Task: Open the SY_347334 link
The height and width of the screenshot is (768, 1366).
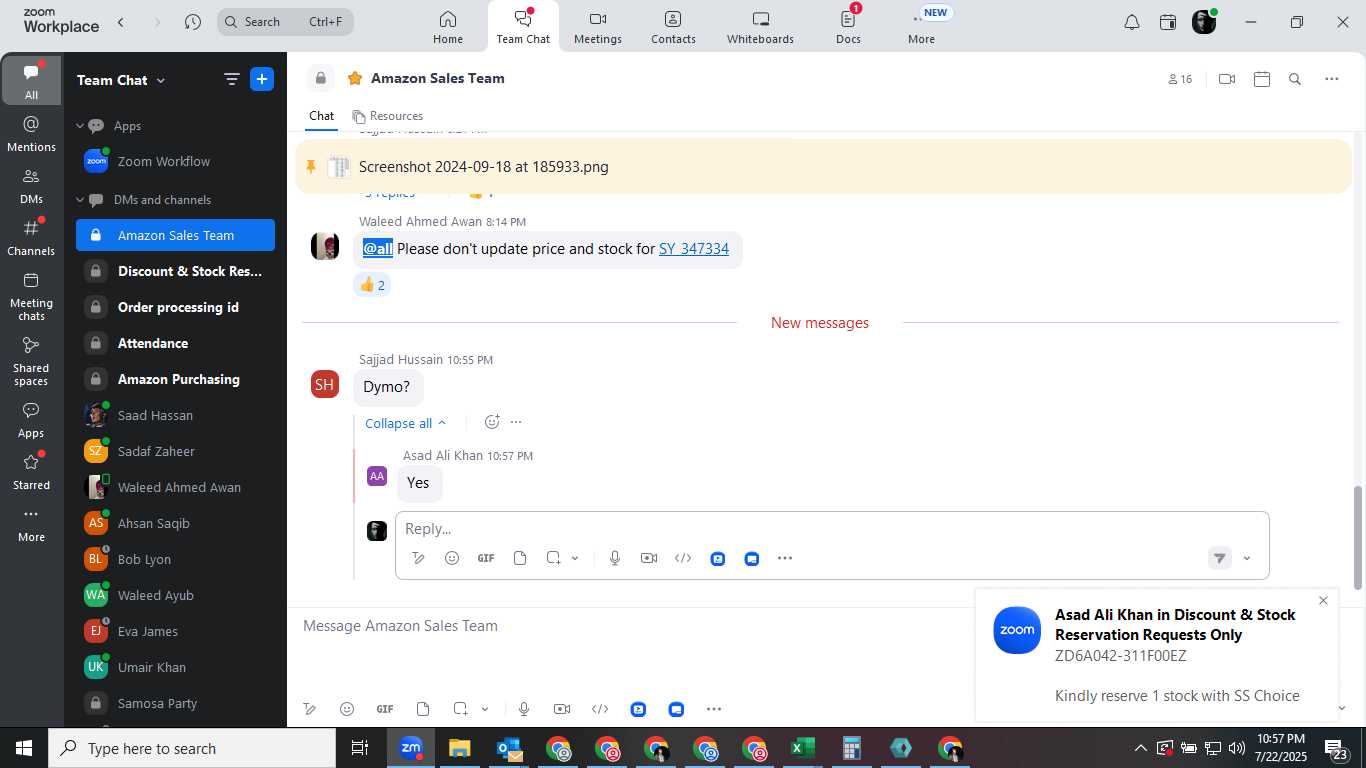Action: coord(694,249)
